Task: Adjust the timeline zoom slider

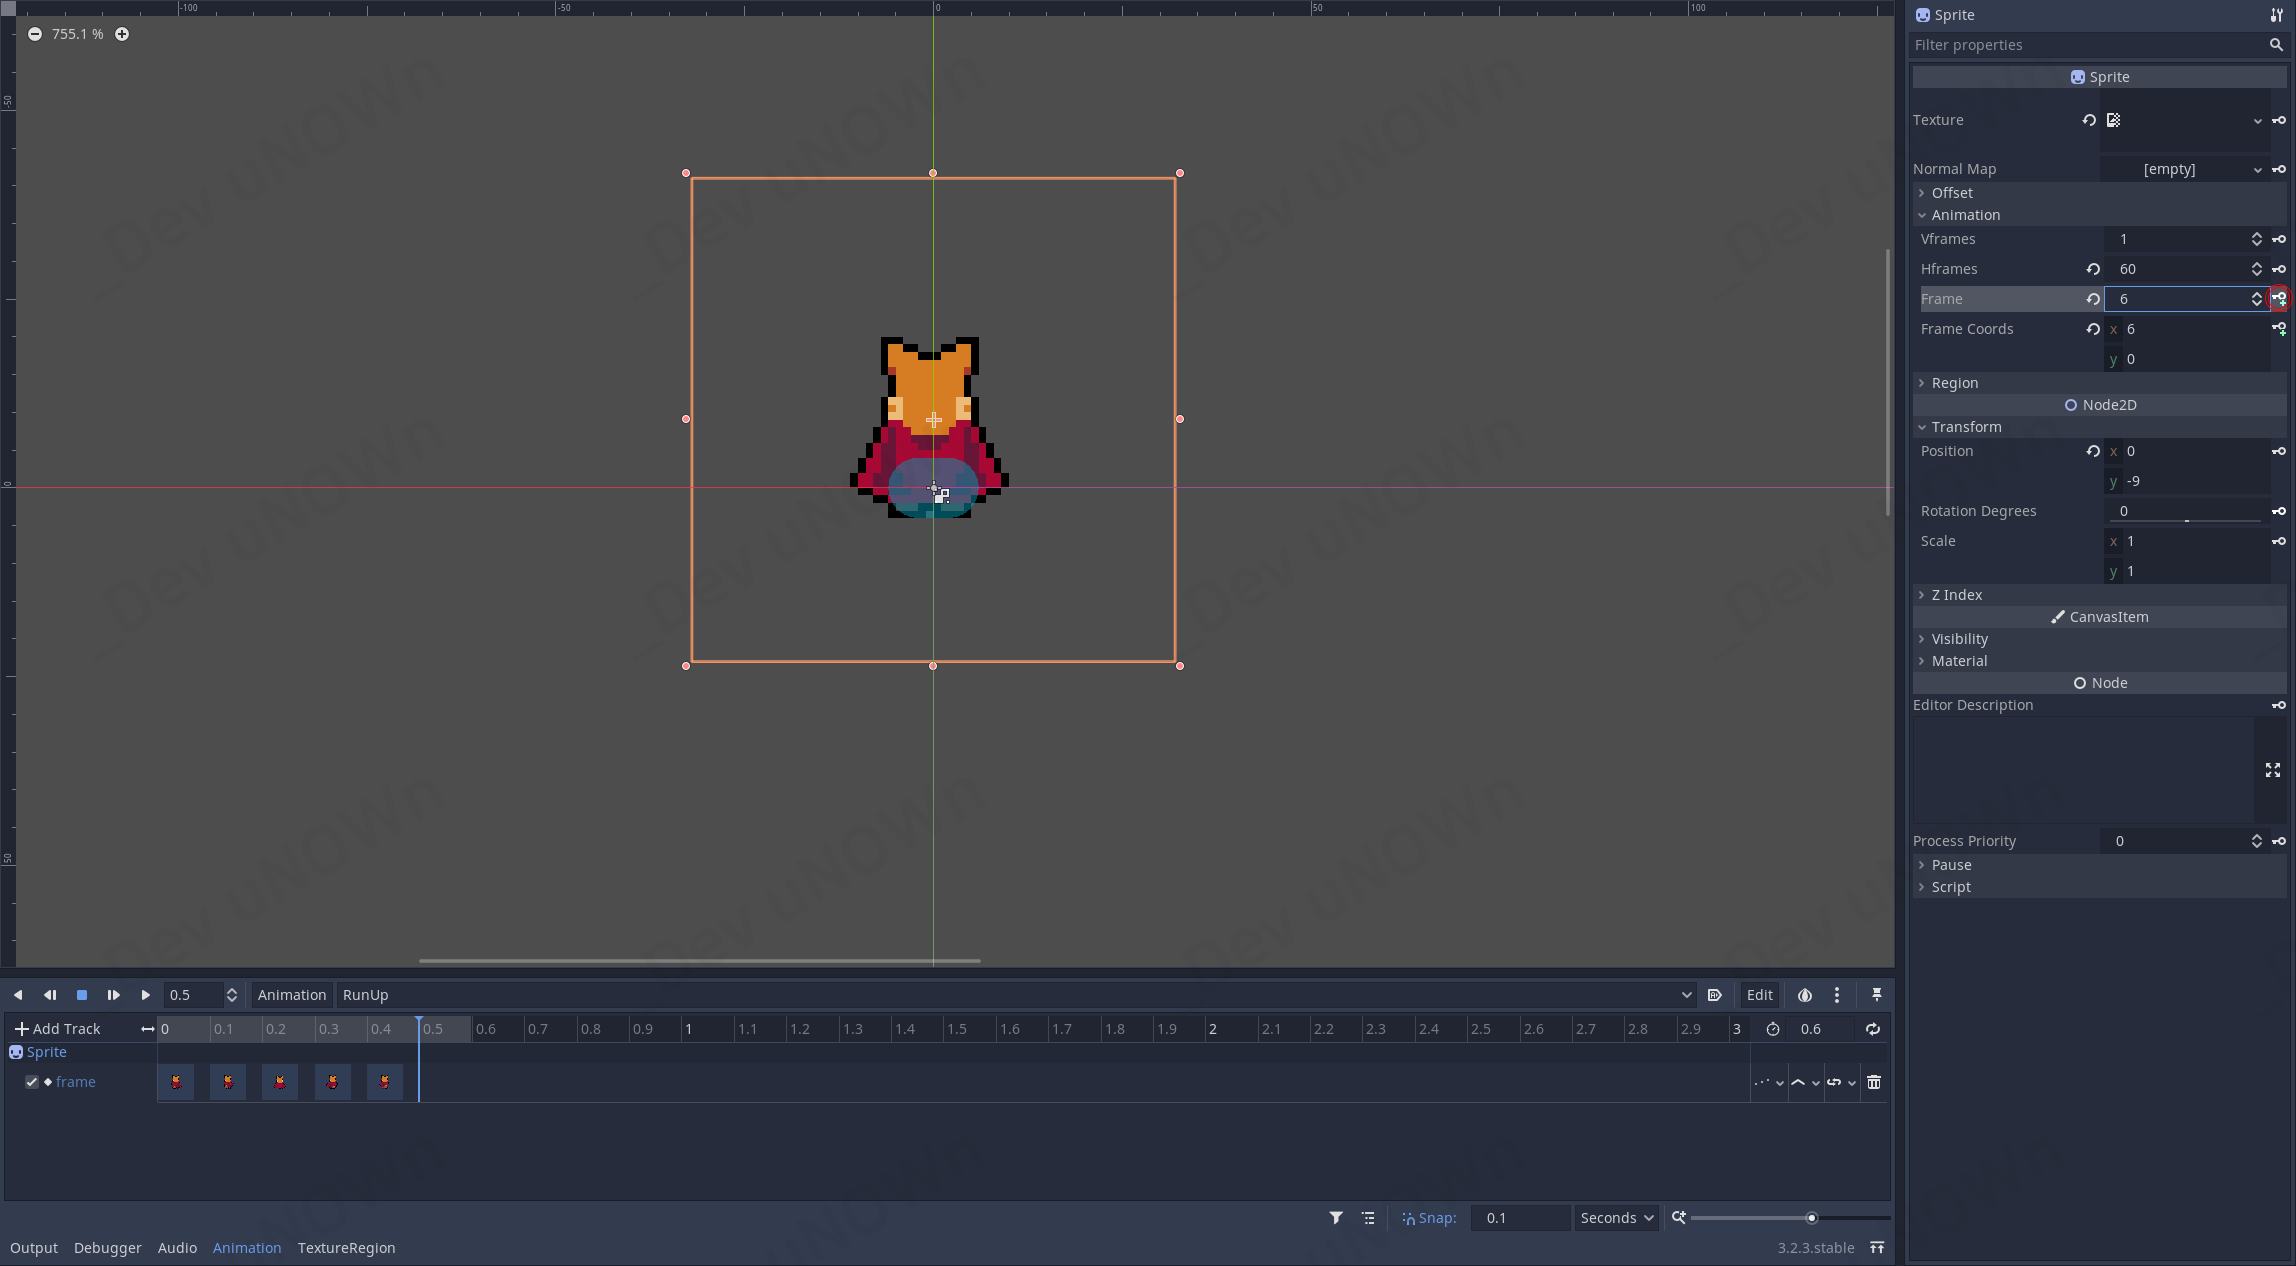Action: 1811,1218
